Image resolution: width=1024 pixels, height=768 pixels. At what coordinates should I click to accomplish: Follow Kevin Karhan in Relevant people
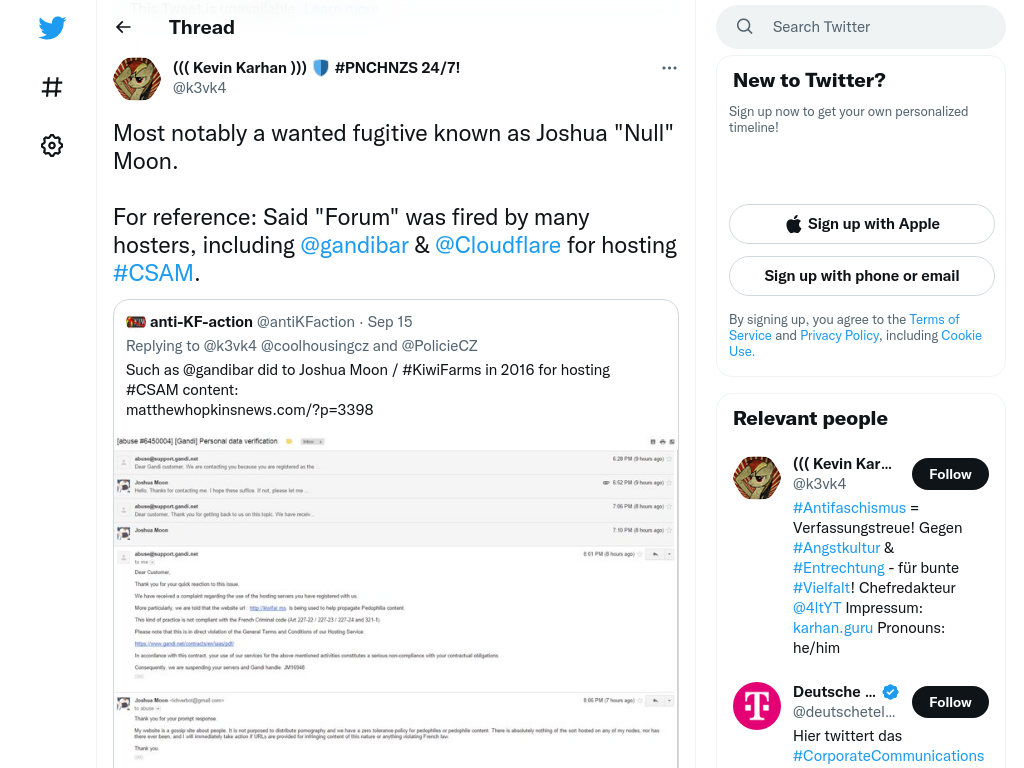pos(950,474)
